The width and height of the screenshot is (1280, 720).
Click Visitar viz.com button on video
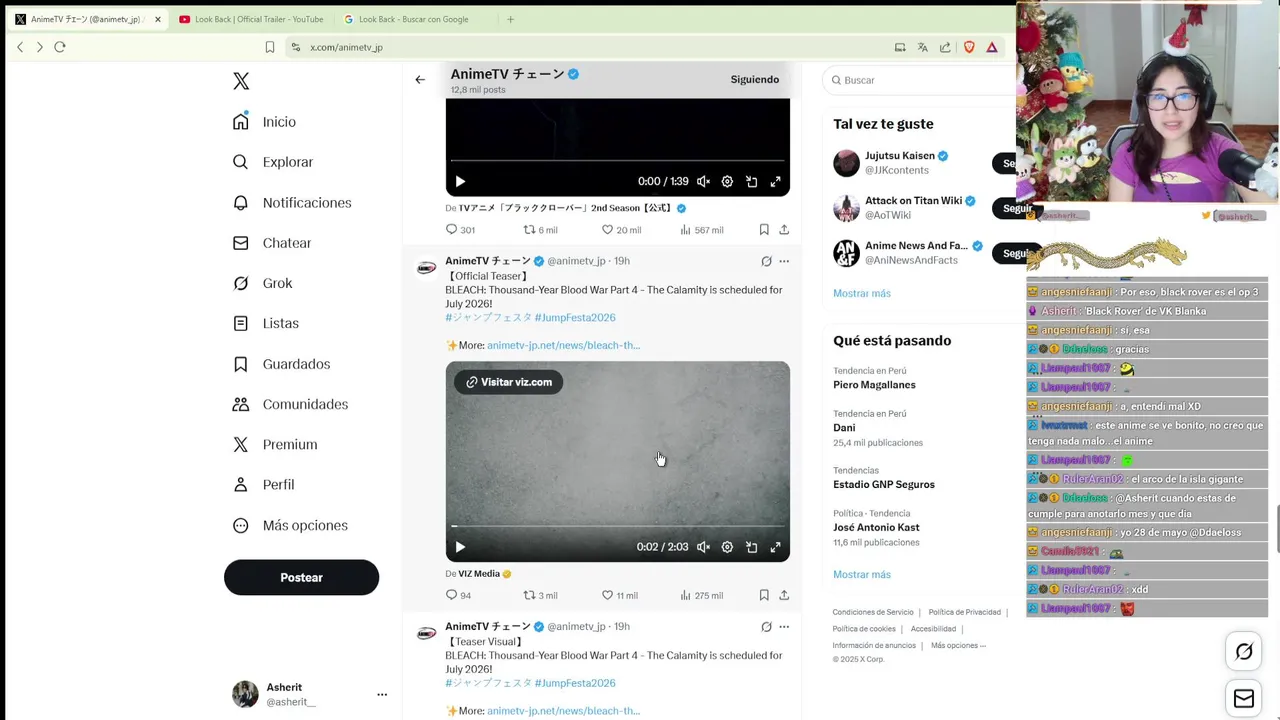click(509, 382)
